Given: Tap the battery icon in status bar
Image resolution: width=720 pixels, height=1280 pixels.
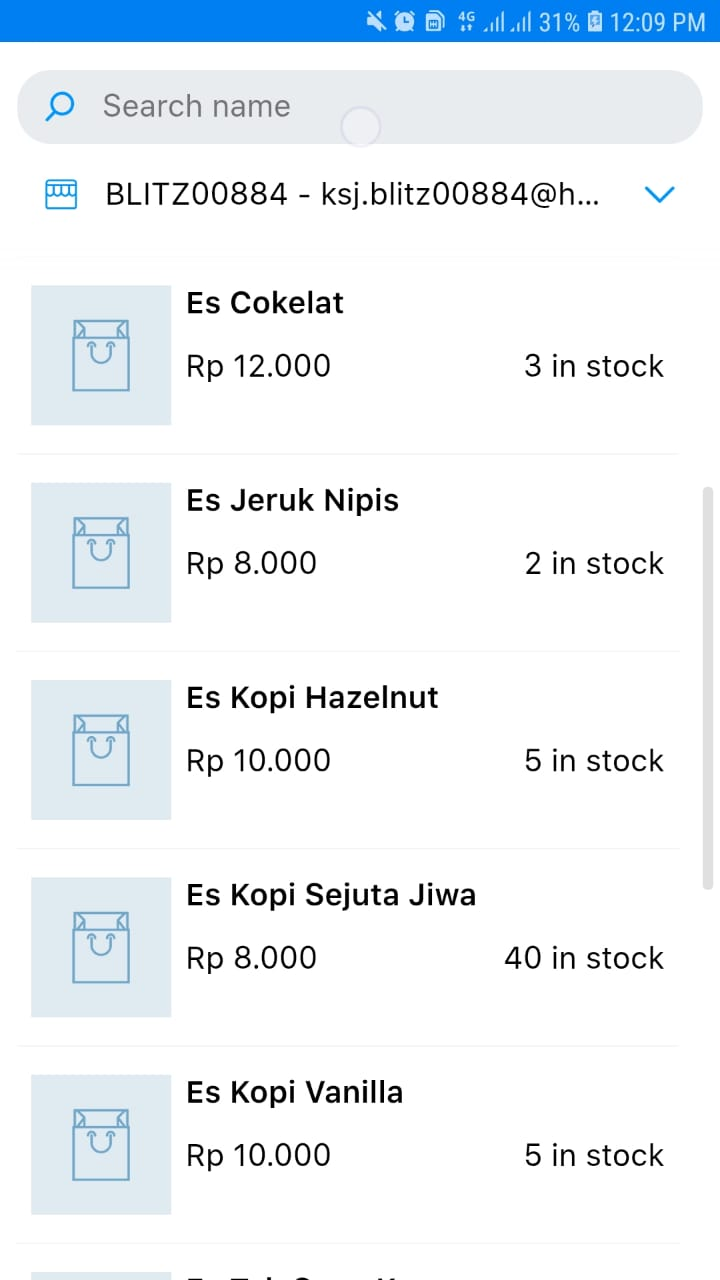Looking at the screenshot, I should [x=595, y=21].
